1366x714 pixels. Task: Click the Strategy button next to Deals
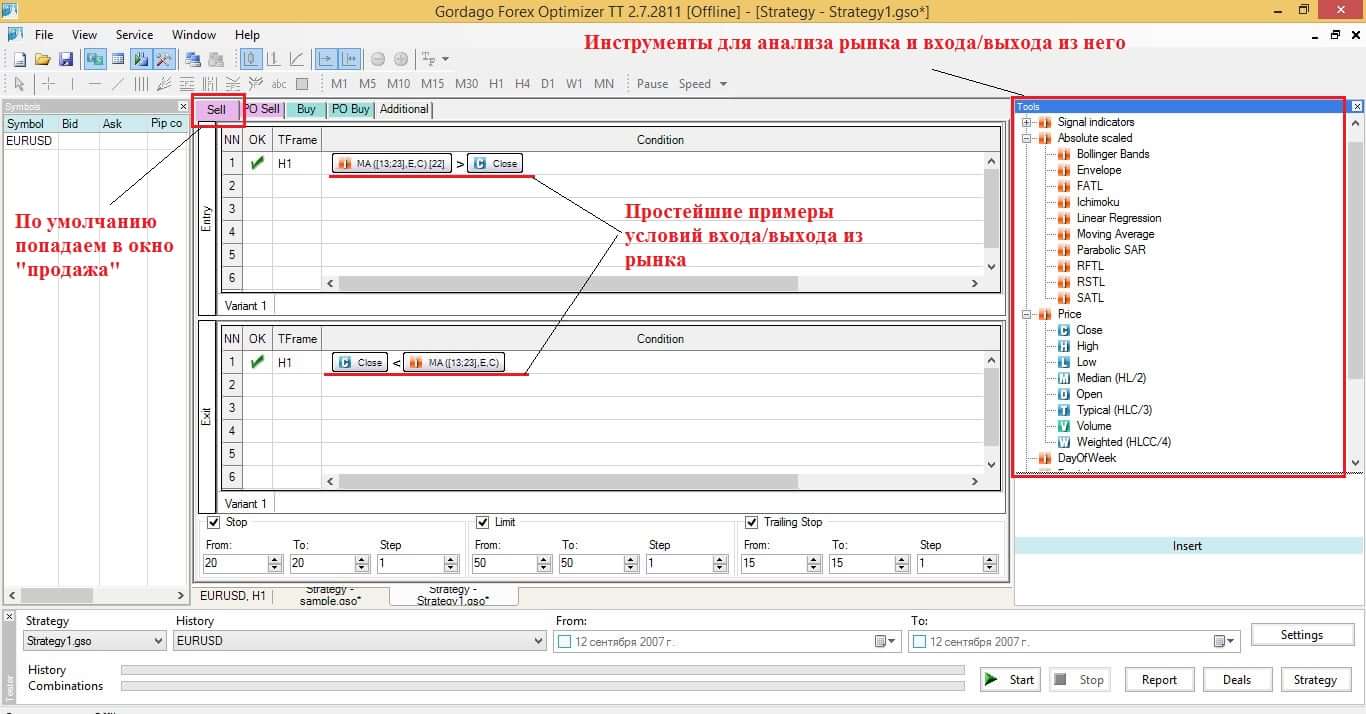1315,680
